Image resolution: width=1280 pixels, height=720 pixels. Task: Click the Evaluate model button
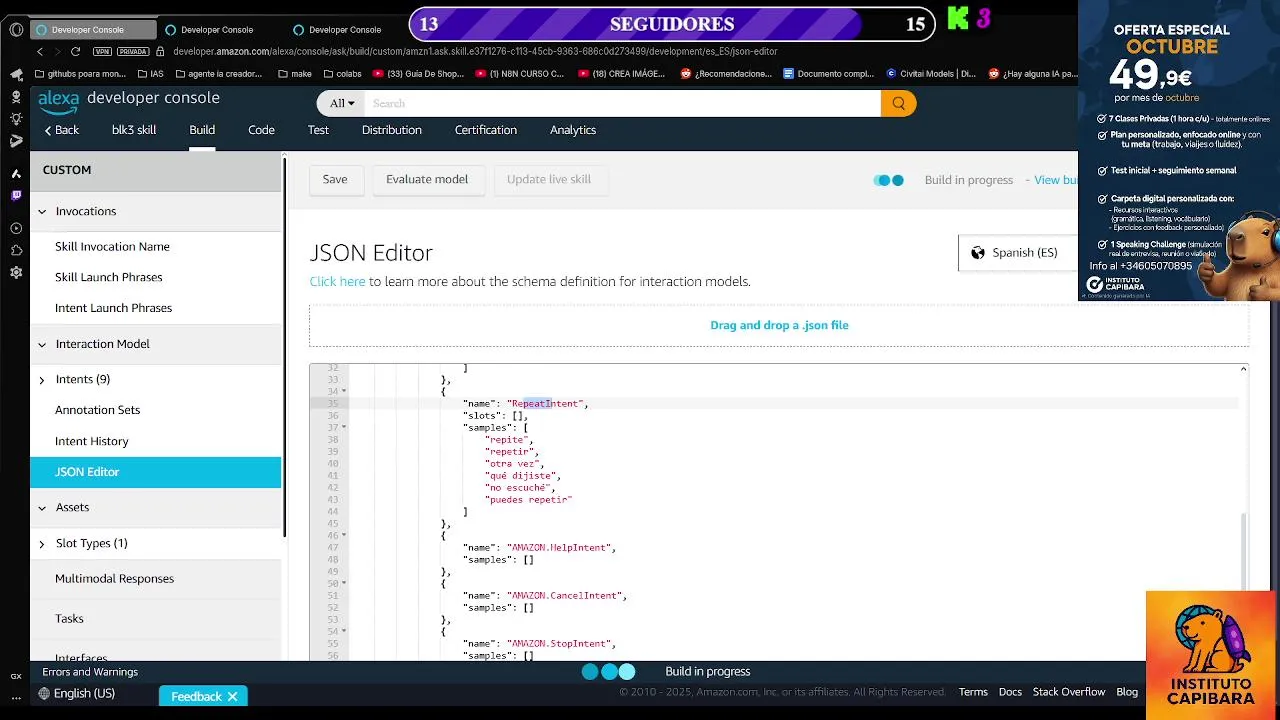[x=427, y=180]
